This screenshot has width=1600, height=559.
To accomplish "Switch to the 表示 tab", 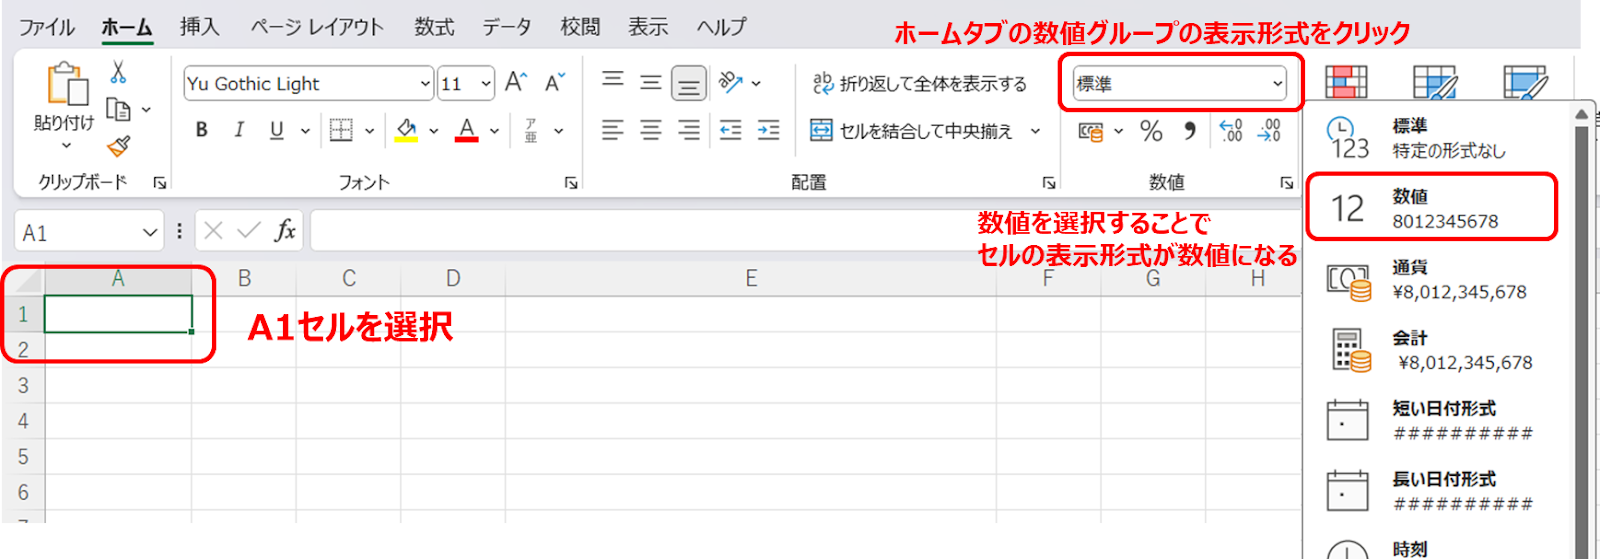I will (x=648, y=27).
